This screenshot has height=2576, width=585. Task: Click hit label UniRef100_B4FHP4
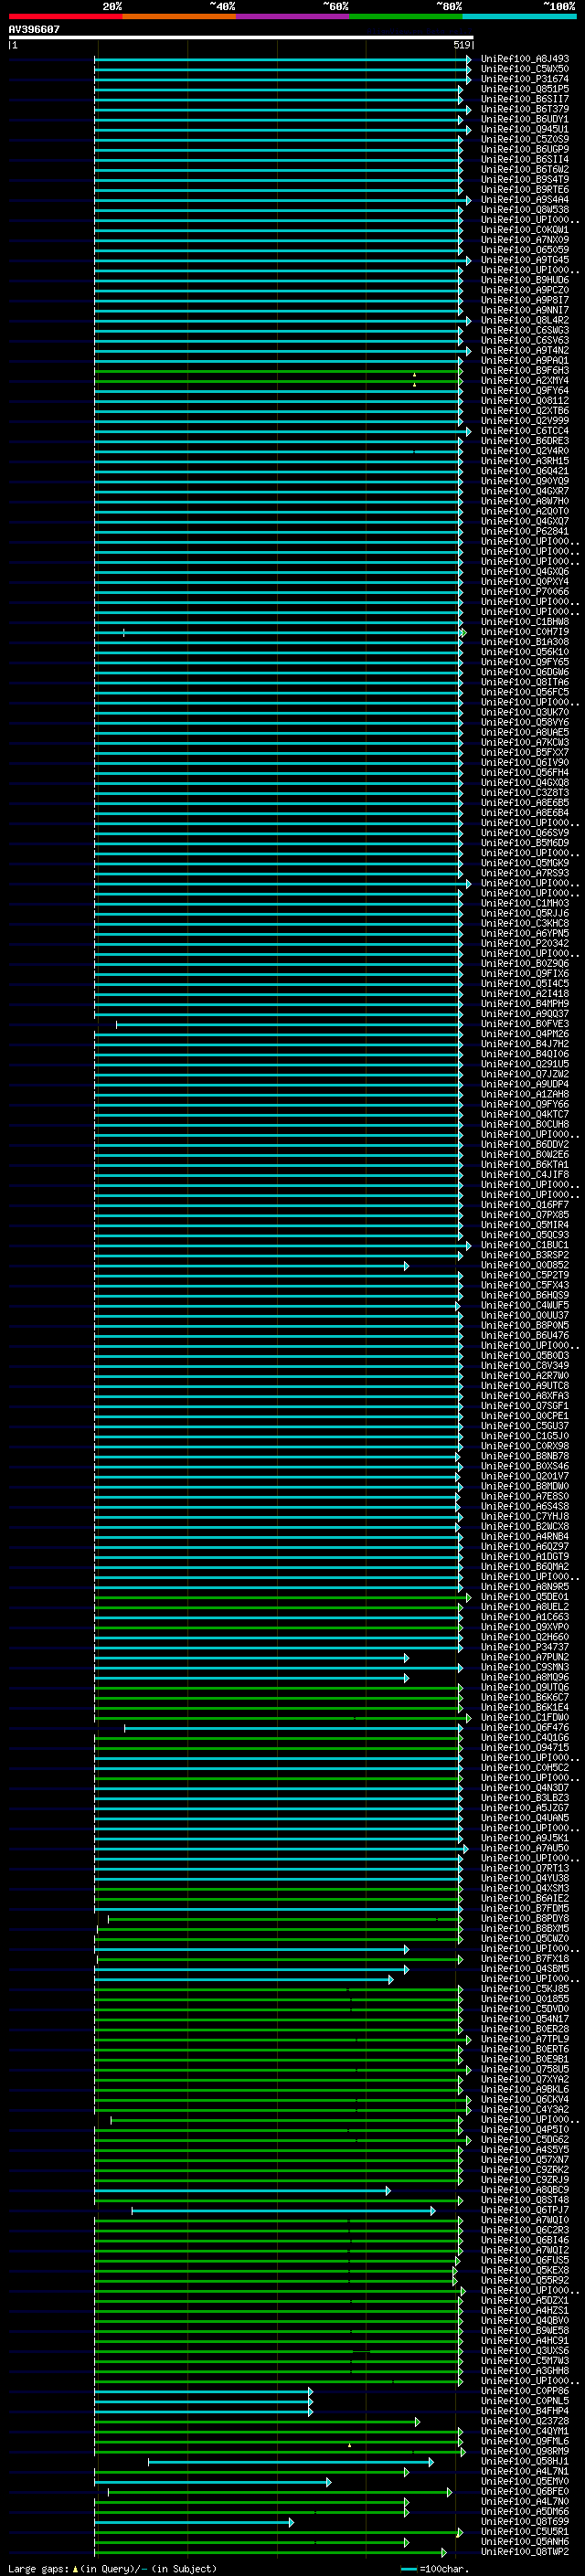pos(525,2412)
